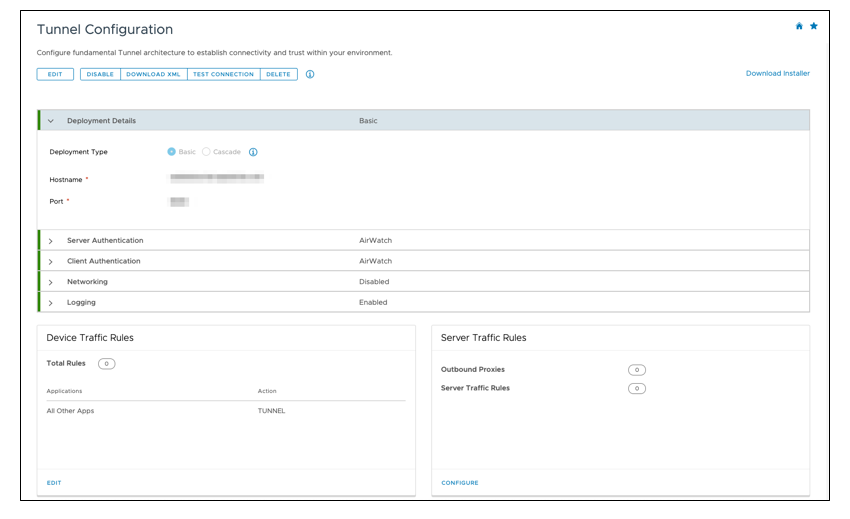
Task: Click info icon next to Delete button
Action: [x=310, y=74]
